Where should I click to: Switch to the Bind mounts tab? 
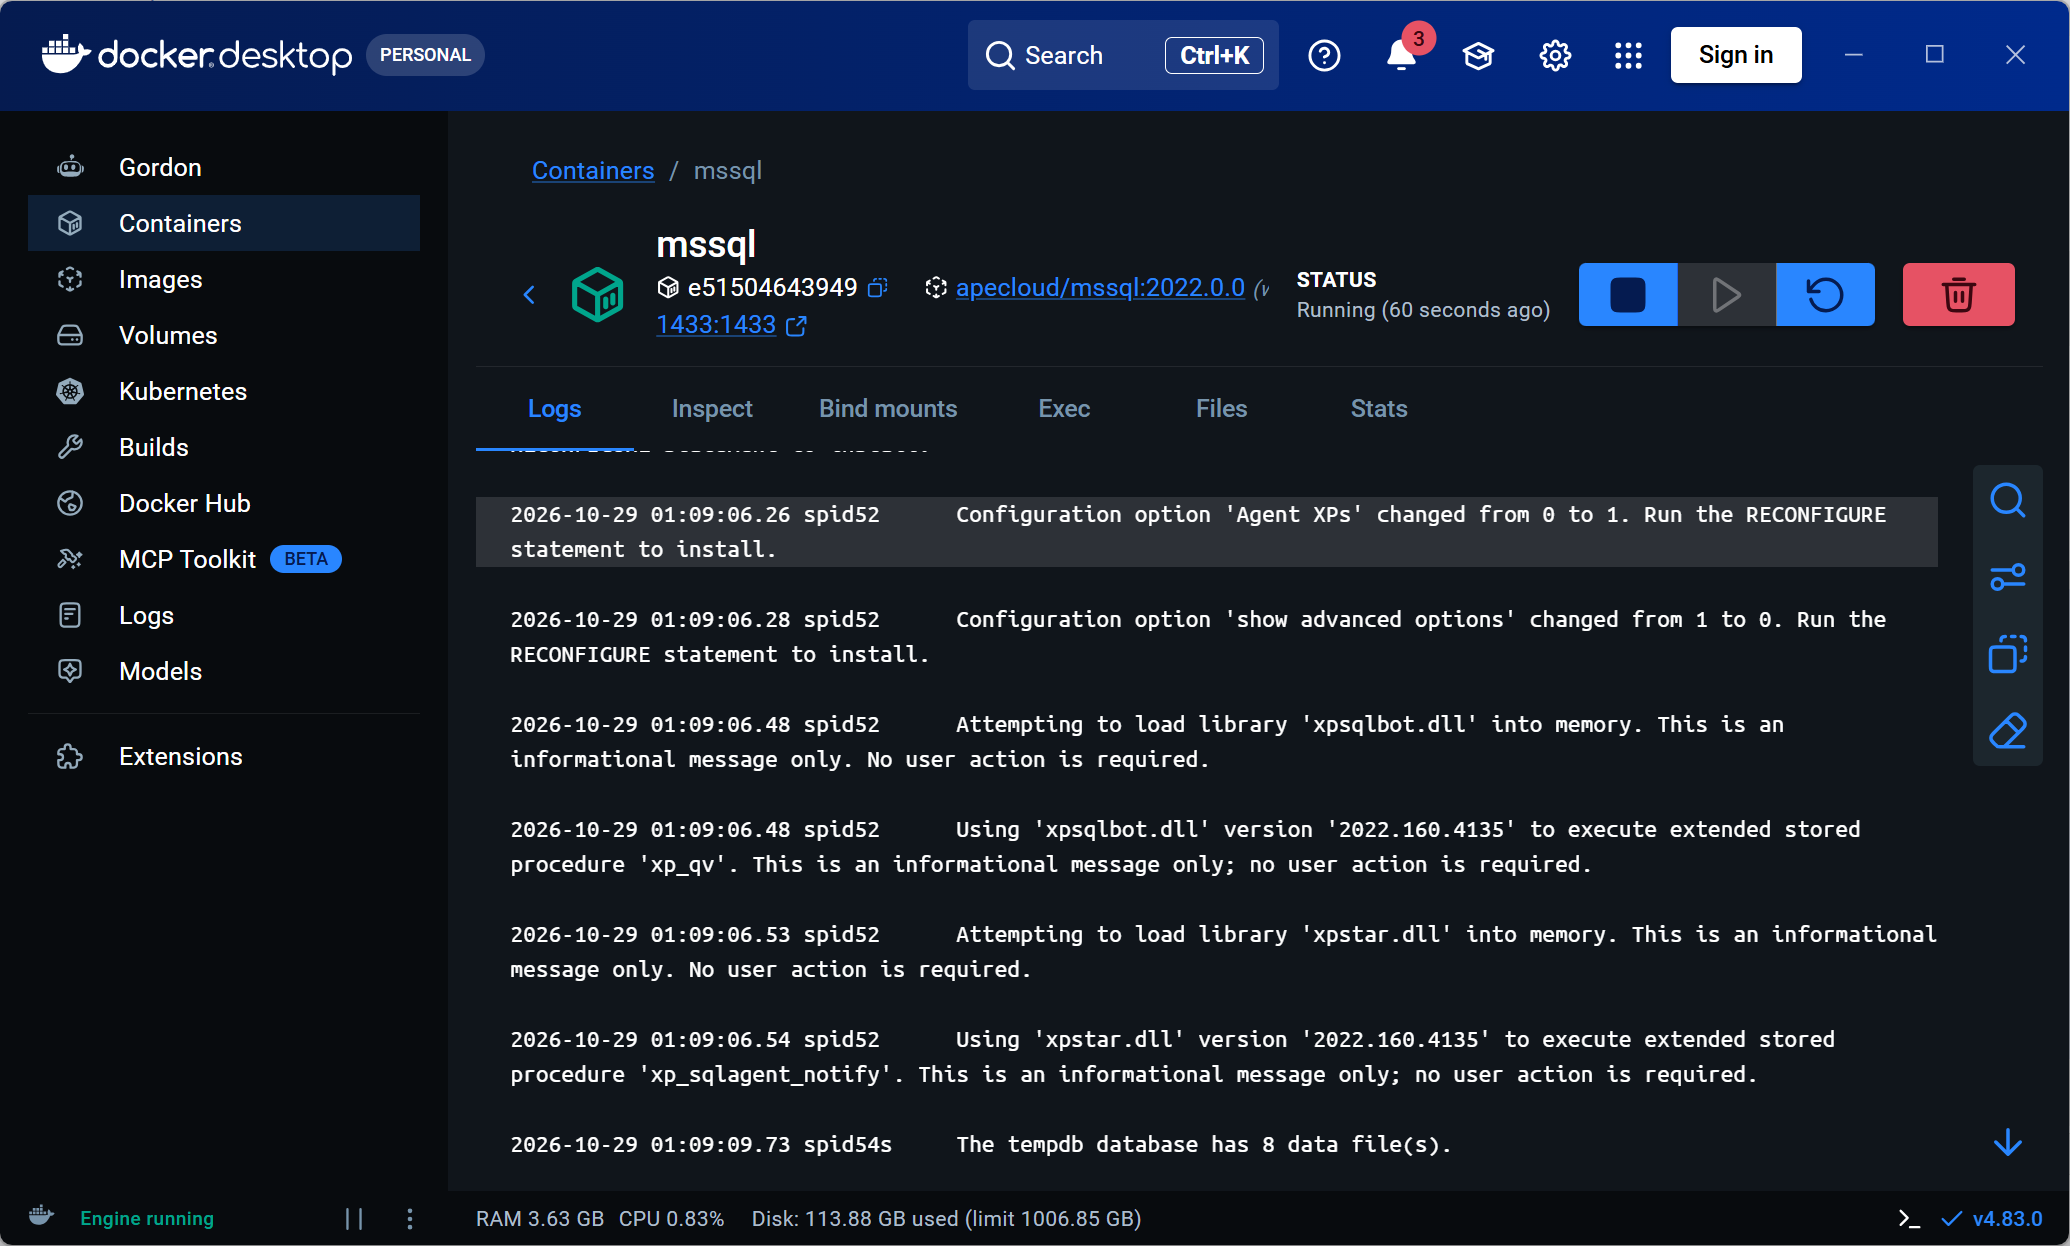[x=888, y=409]
